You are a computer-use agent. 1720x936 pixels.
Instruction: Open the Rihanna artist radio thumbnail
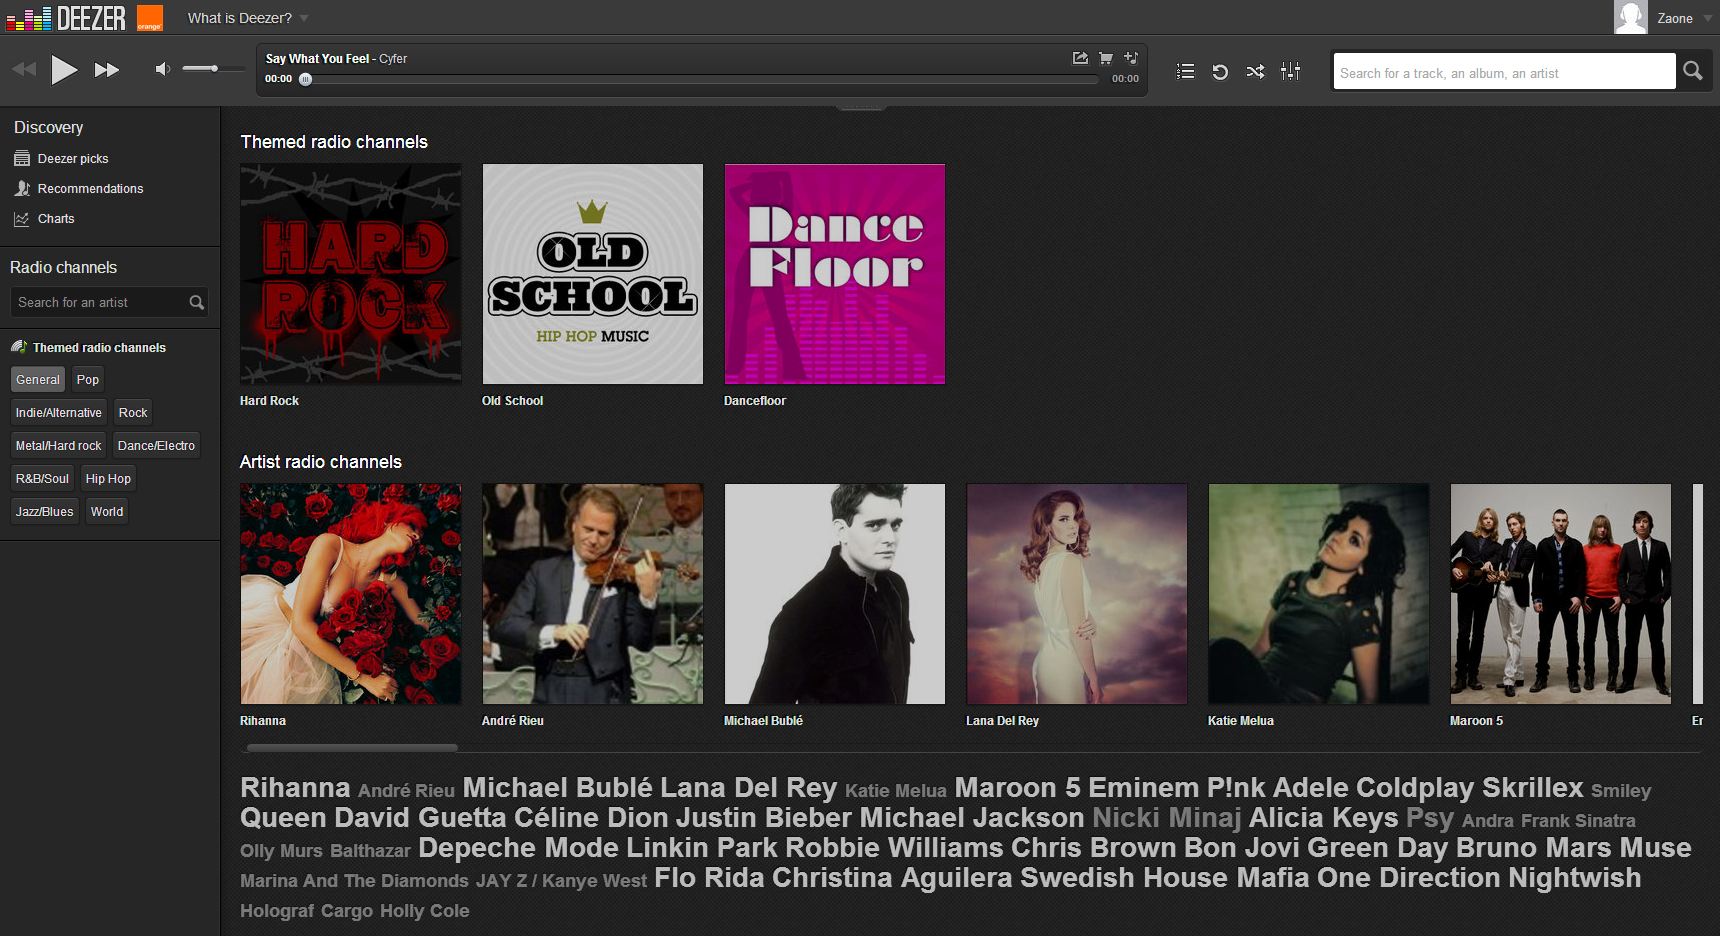351,594
